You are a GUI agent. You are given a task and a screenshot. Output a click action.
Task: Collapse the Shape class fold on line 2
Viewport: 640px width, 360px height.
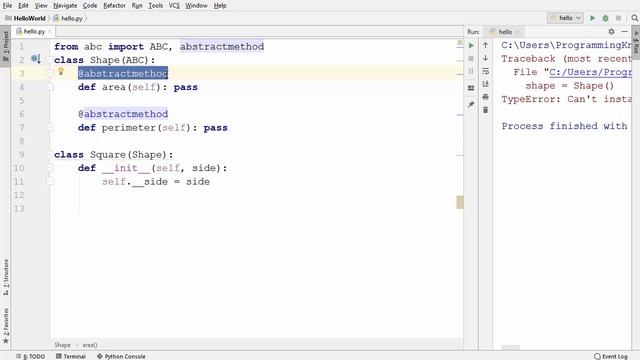pyautogui.click(x=49, y=60)
